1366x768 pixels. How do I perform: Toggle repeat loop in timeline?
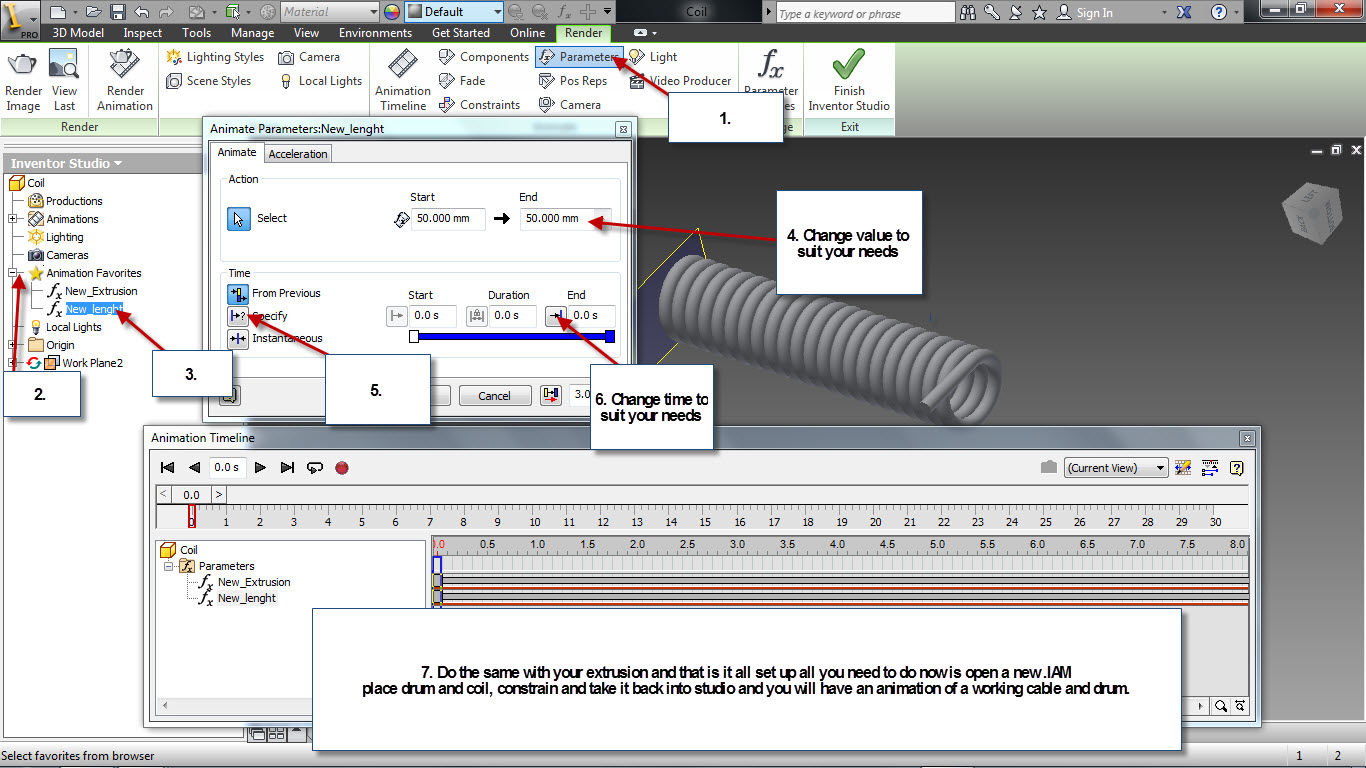(315, 467)
